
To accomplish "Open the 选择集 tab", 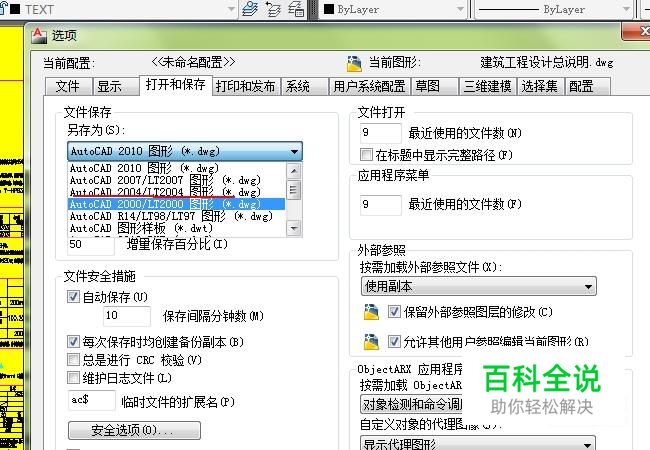I will [540, 86].
